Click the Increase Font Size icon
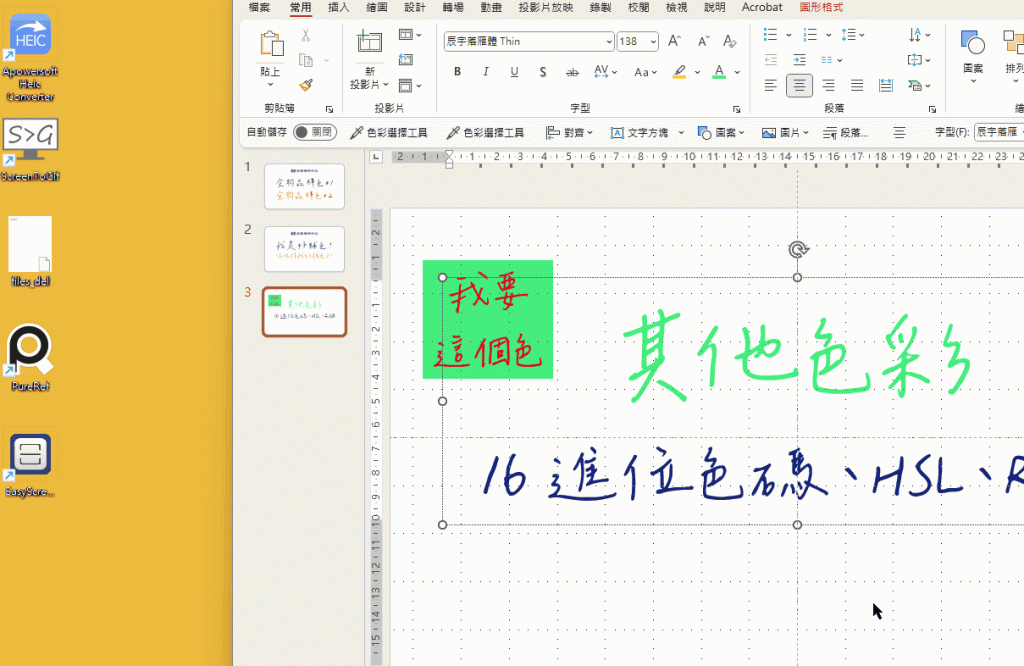This screenshot has height=666, width=1024. pos(674,40)
